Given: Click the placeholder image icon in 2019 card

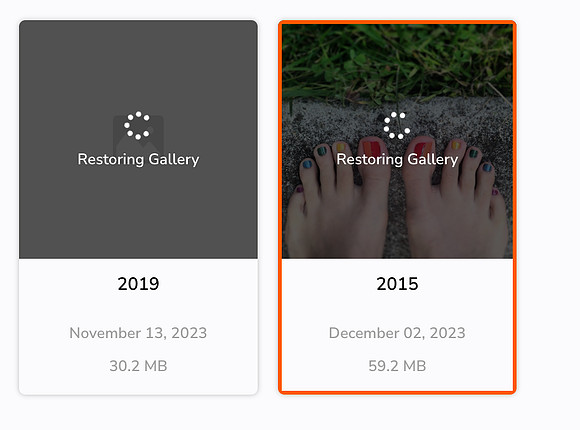Looking at the screenshot, I should (x=138, y=134).
